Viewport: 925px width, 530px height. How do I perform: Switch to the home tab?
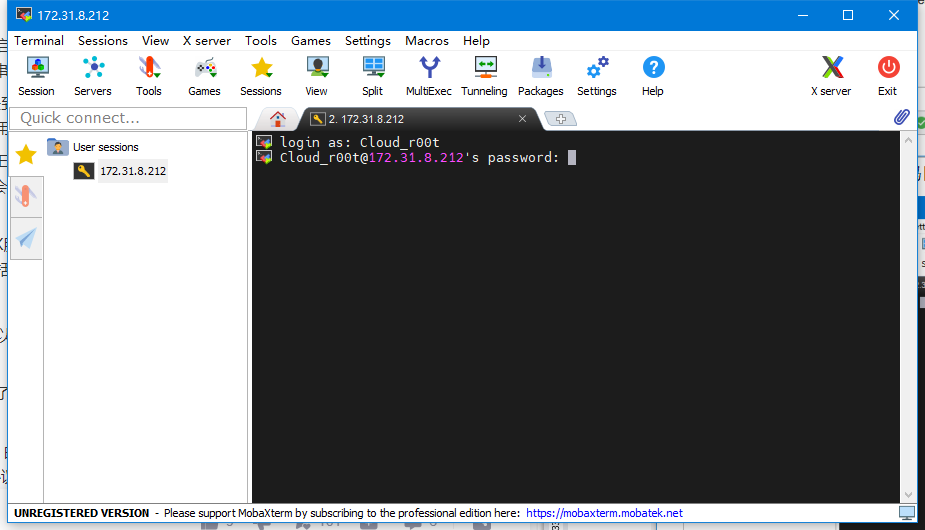click(x=279, y=118)
